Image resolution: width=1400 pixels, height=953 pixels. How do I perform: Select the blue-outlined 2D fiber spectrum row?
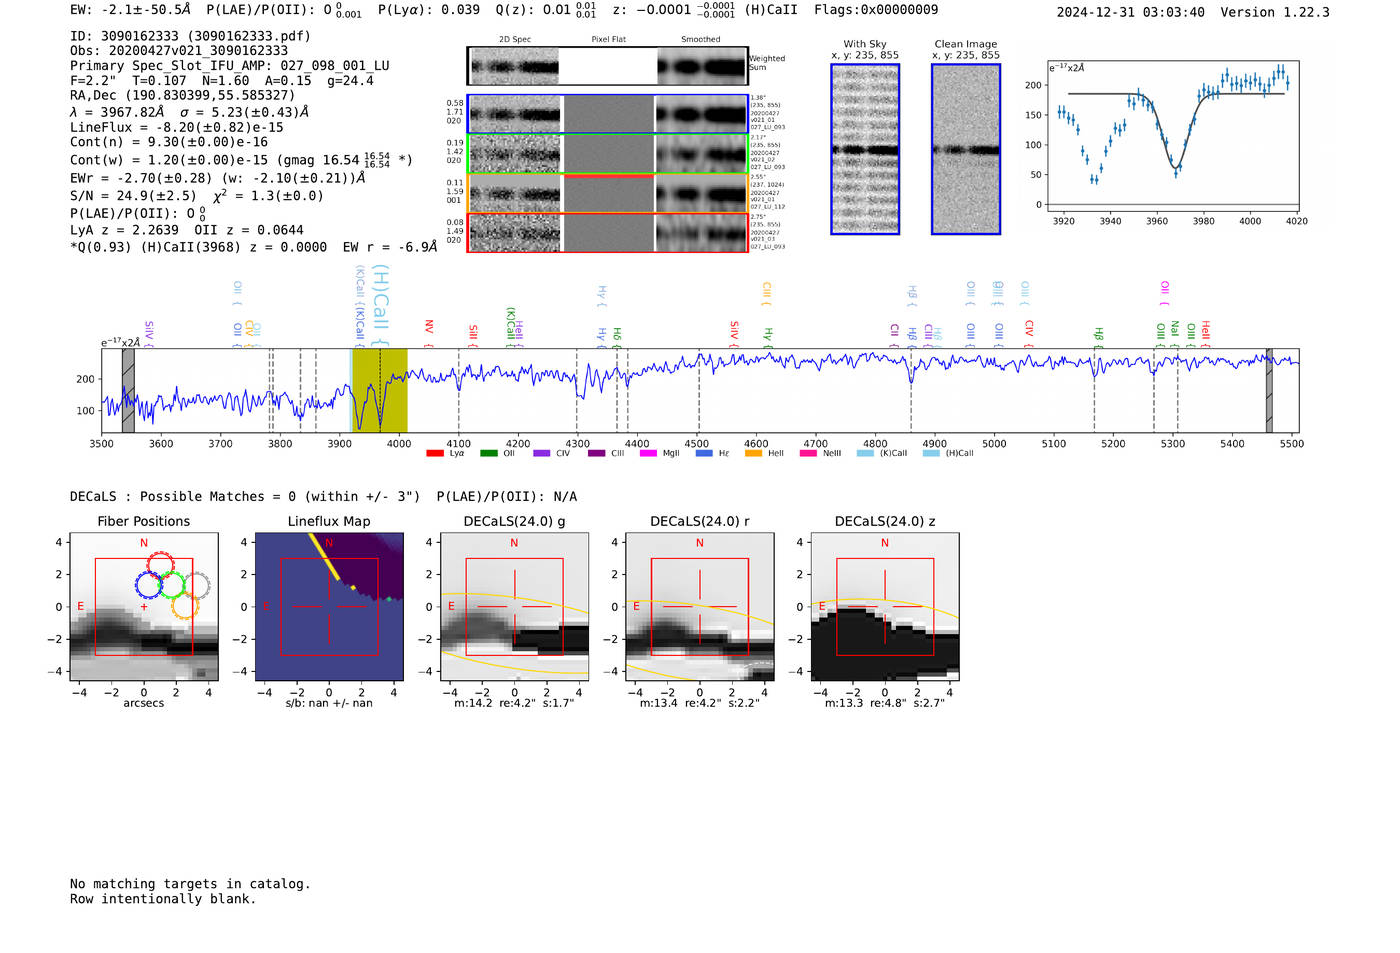pyautogui.click(x=608, y=114)
